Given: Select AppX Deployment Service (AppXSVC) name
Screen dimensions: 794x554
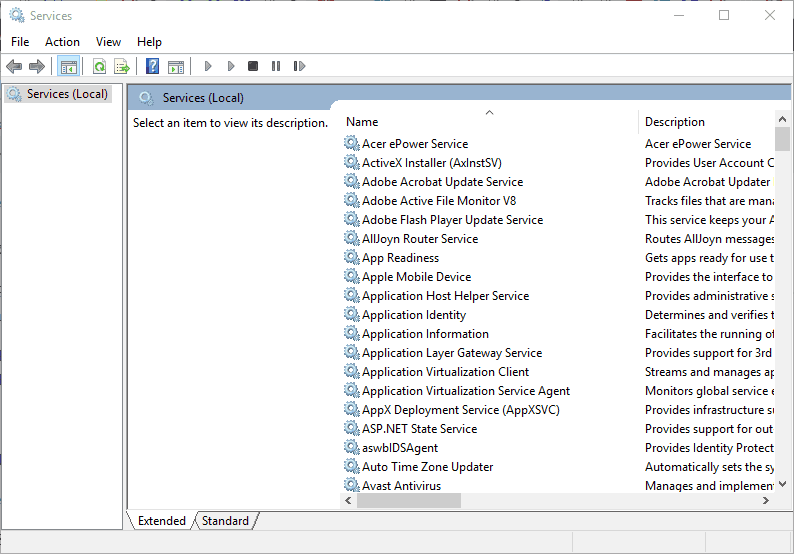Looking at the screenshot, I should (461, 410).
